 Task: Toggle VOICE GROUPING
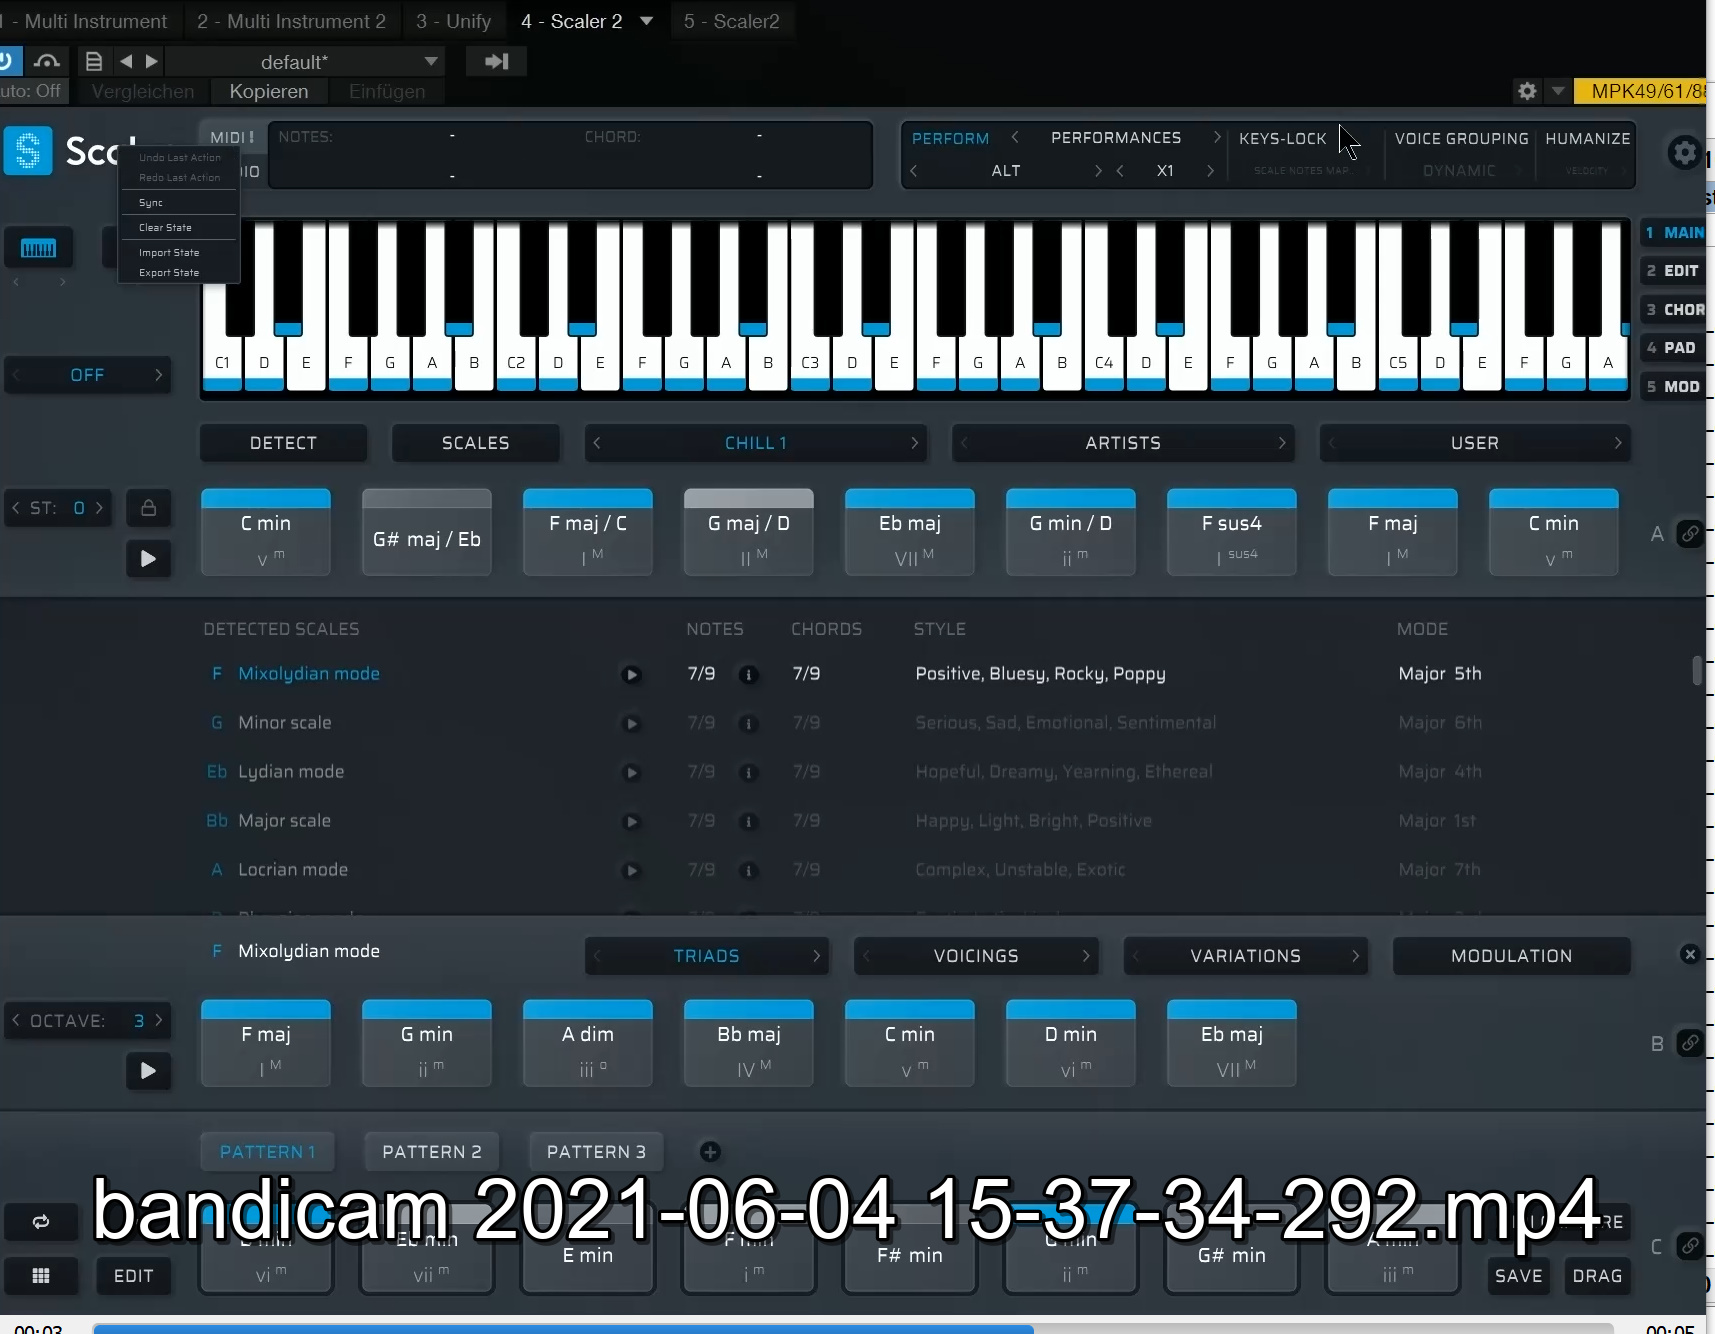(1461, 138)
